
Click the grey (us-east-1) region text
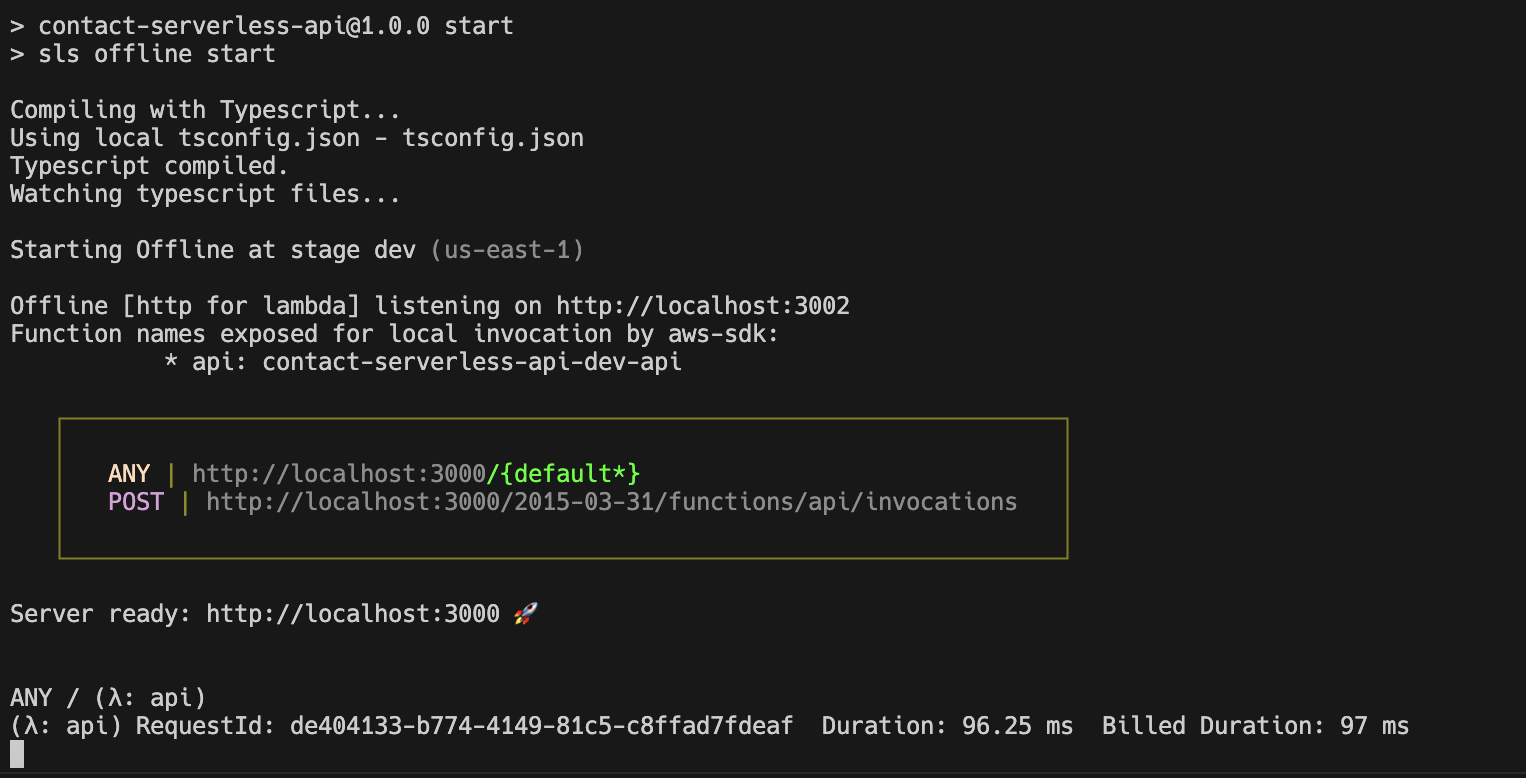pyautogui.click(x=507, y=250)
